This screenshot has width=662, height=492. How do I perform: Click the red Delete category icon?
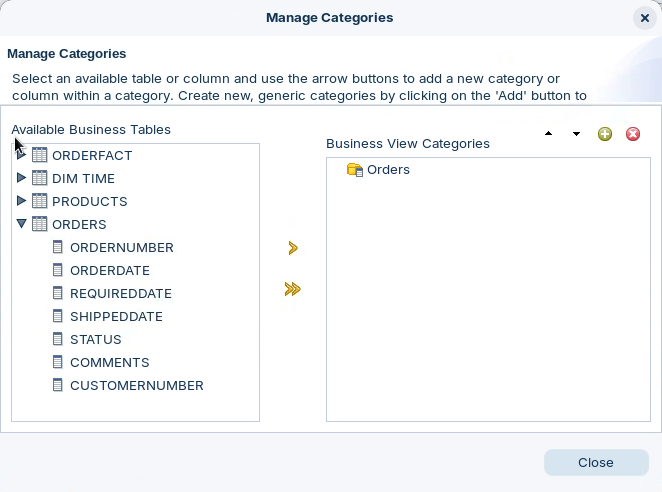click(633, 134)
